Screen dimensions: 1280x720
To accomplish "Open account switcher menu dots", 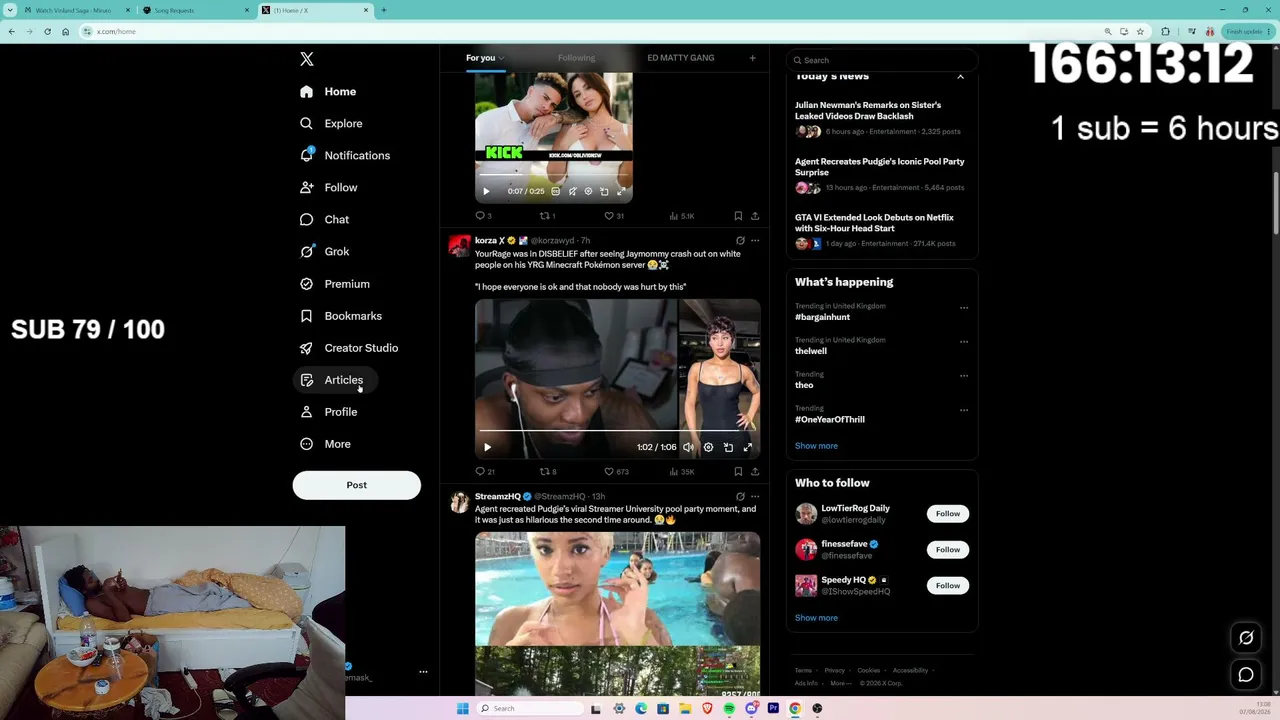I will click(x=423, y=672).
